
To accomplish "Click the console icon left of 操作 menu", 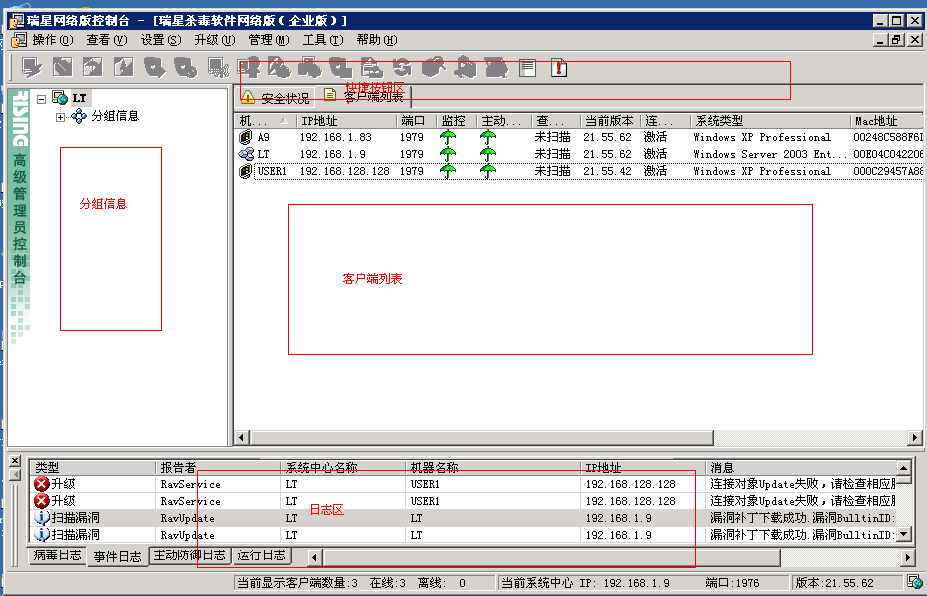I will [20, 40].
